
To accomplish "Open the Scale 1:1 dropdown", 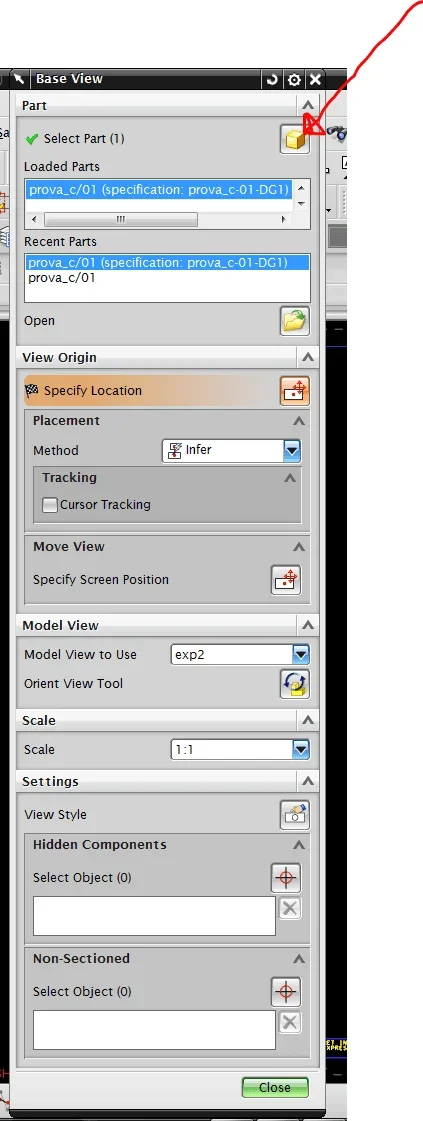I will 240,749.
